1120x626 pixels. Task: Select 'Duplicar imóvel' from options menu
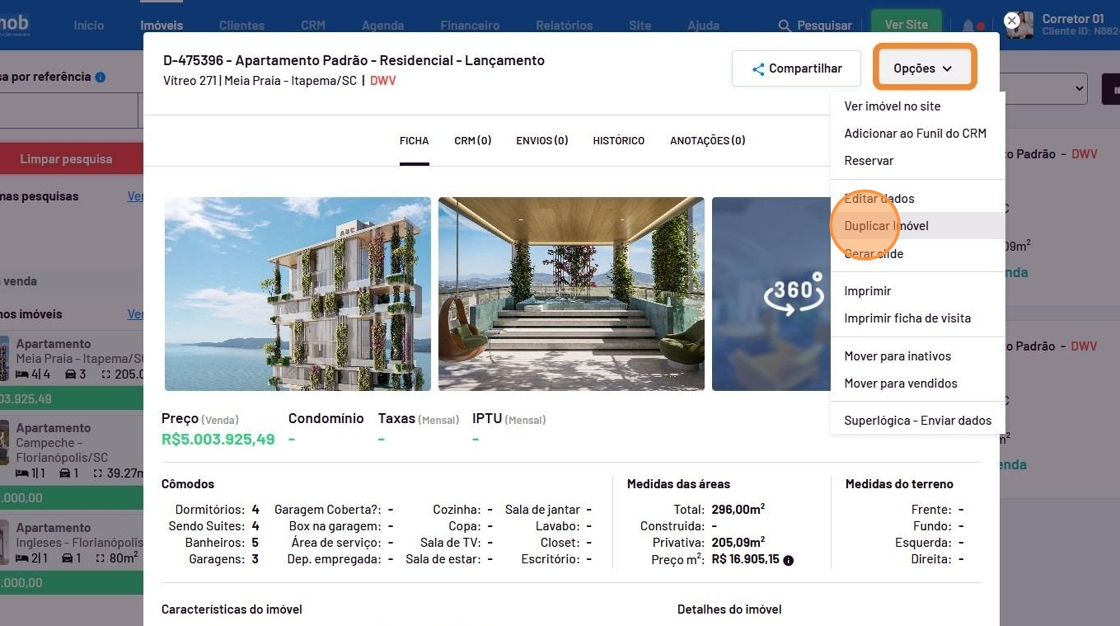pos(886,226)
